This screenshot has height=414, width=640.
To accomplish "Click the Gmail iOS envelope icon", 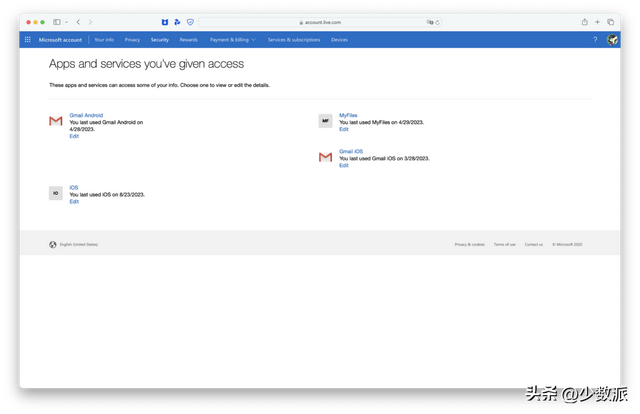I will 325,157.
